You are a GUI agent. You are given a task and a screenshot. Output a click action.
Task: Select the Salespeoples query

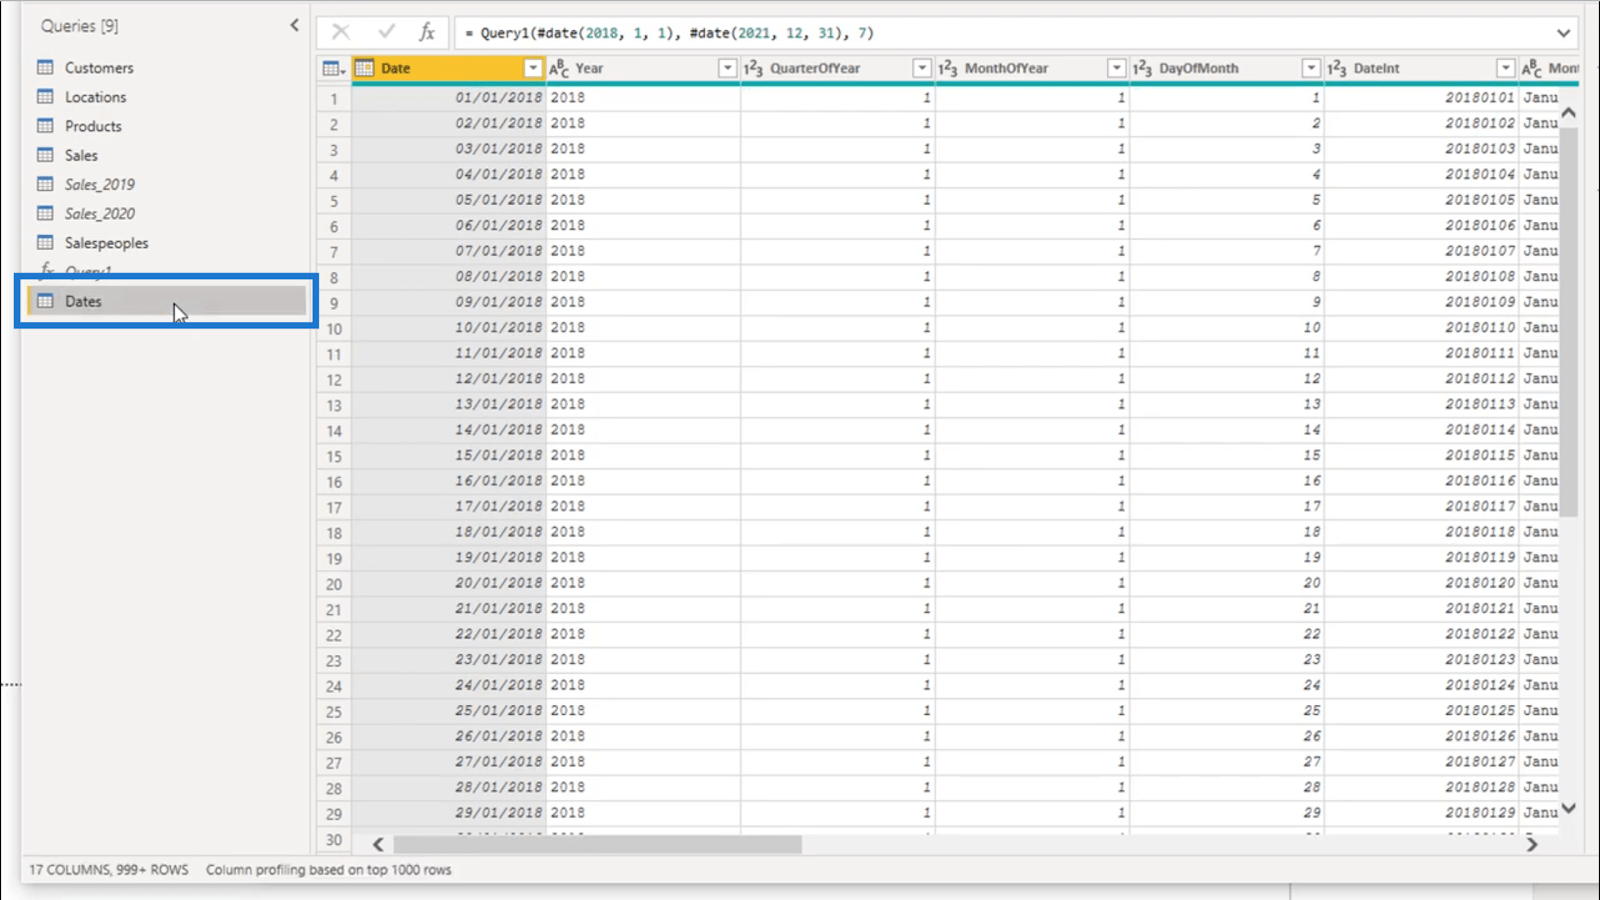[x=106, y=243]
